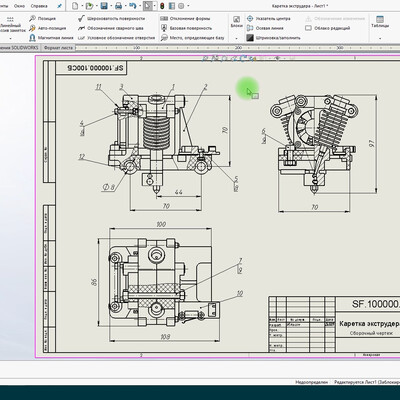The width and height of the screenshot is (400, 400).
Task: Click the Open file icon
Action: tap(89, 6)
